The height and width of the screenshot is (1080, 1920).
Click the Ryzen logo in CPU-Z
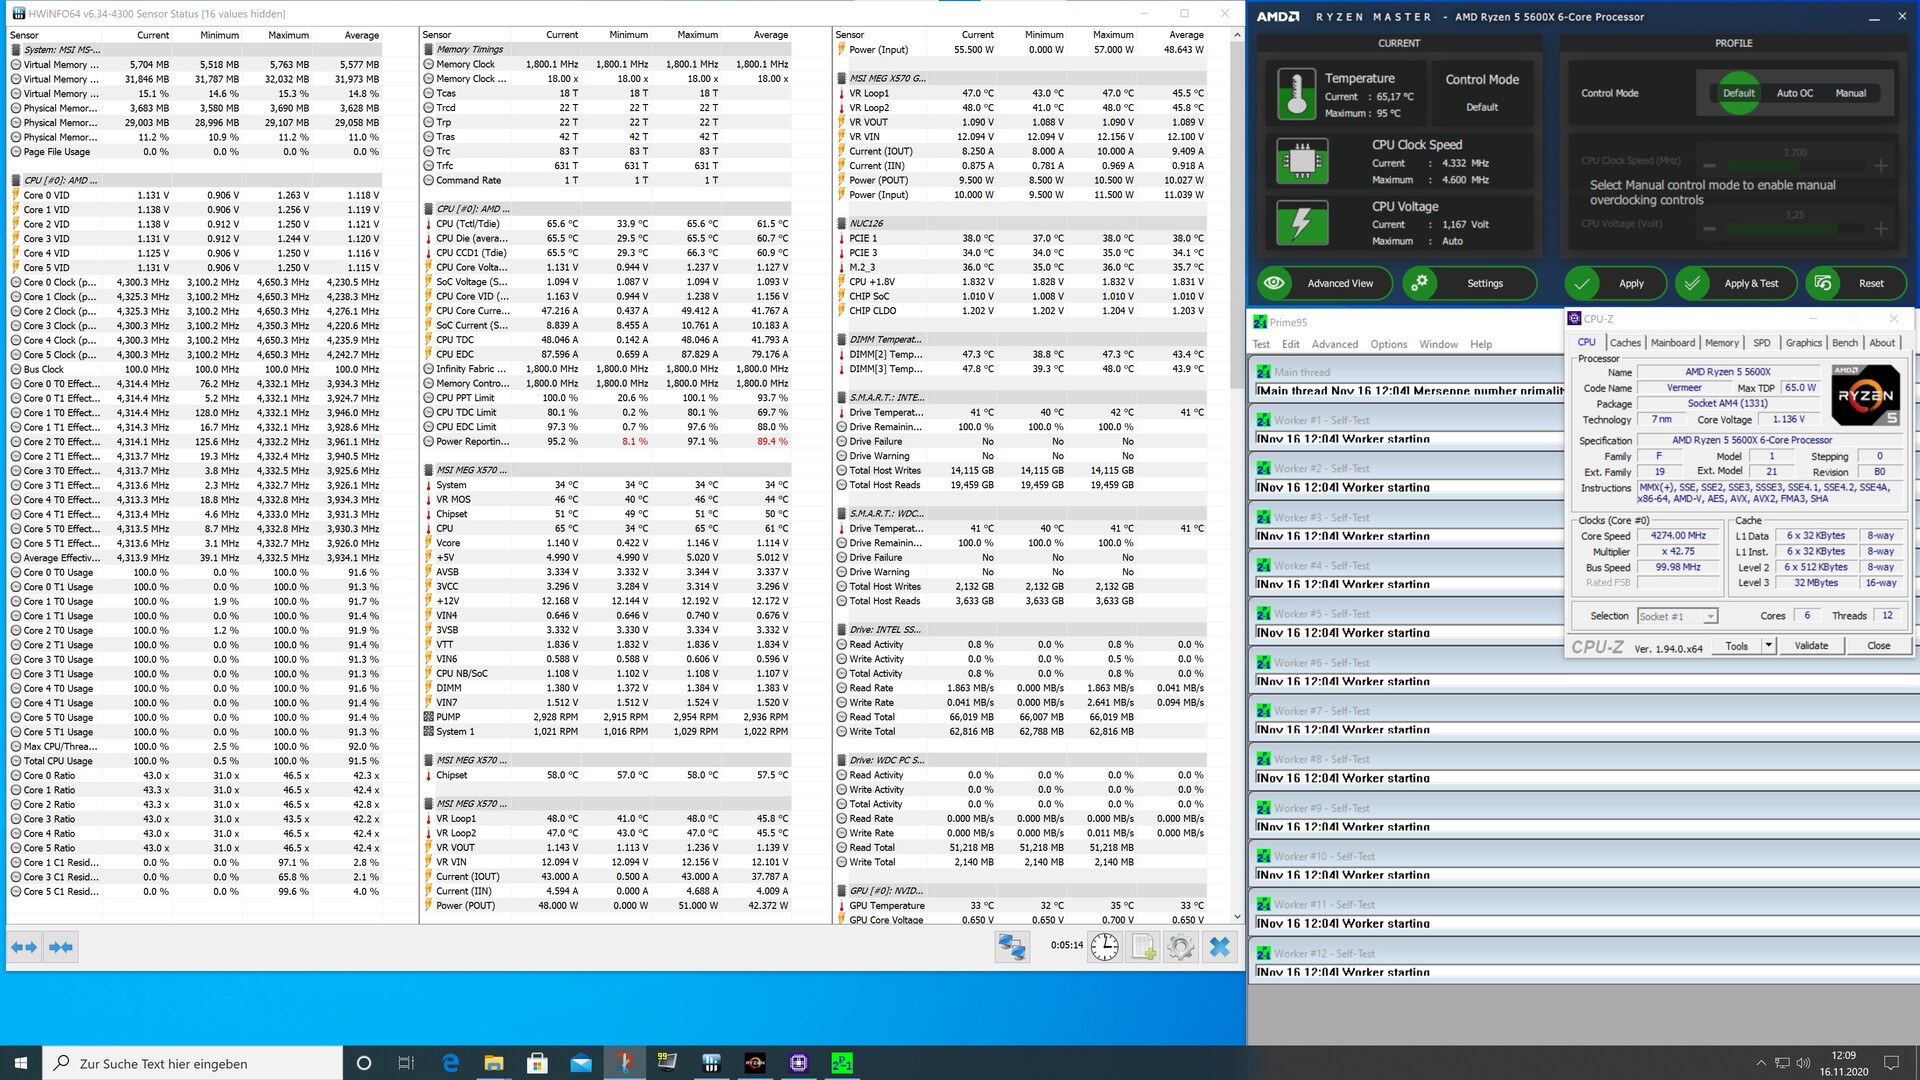[x=1865, y=395]
